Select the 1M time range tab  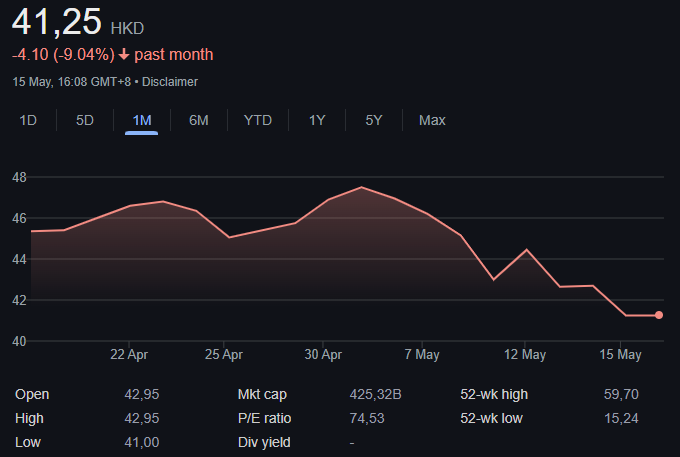pyautogui.click(x=142, y=120)
